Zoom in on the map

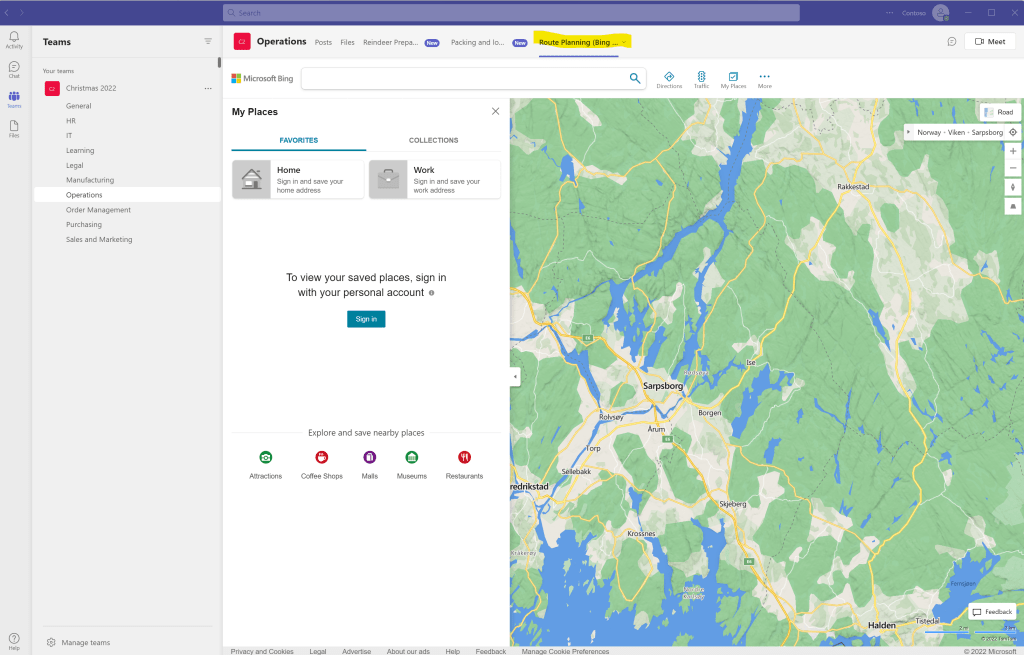pos(1013,151)
